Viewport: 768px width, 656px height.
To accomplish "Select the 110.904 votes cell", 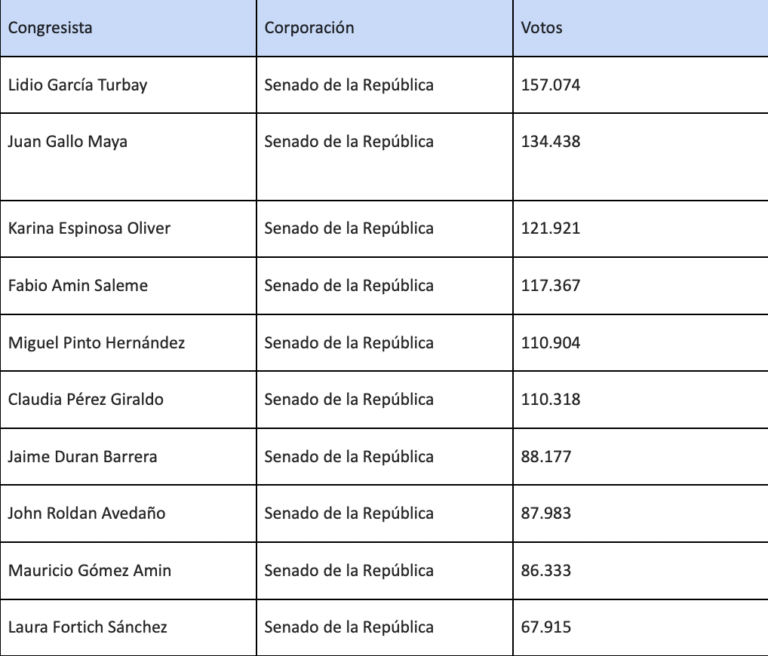I will [x=550, y=342].
